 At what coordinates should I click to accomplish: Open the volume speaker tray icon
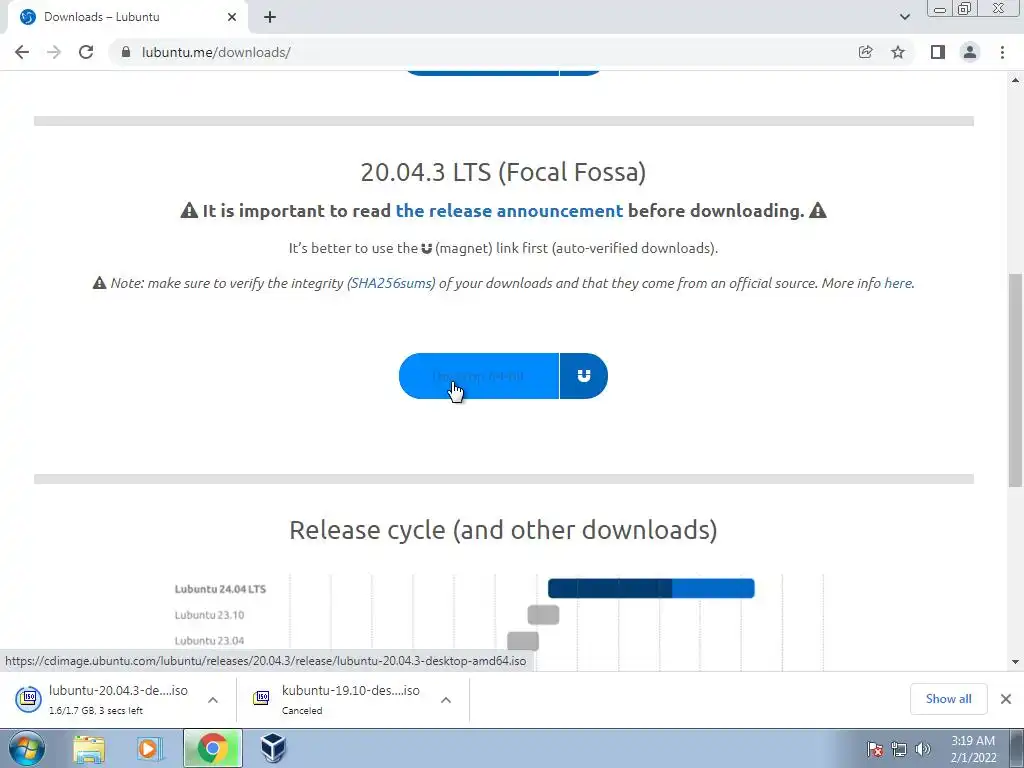pos(922,749)
